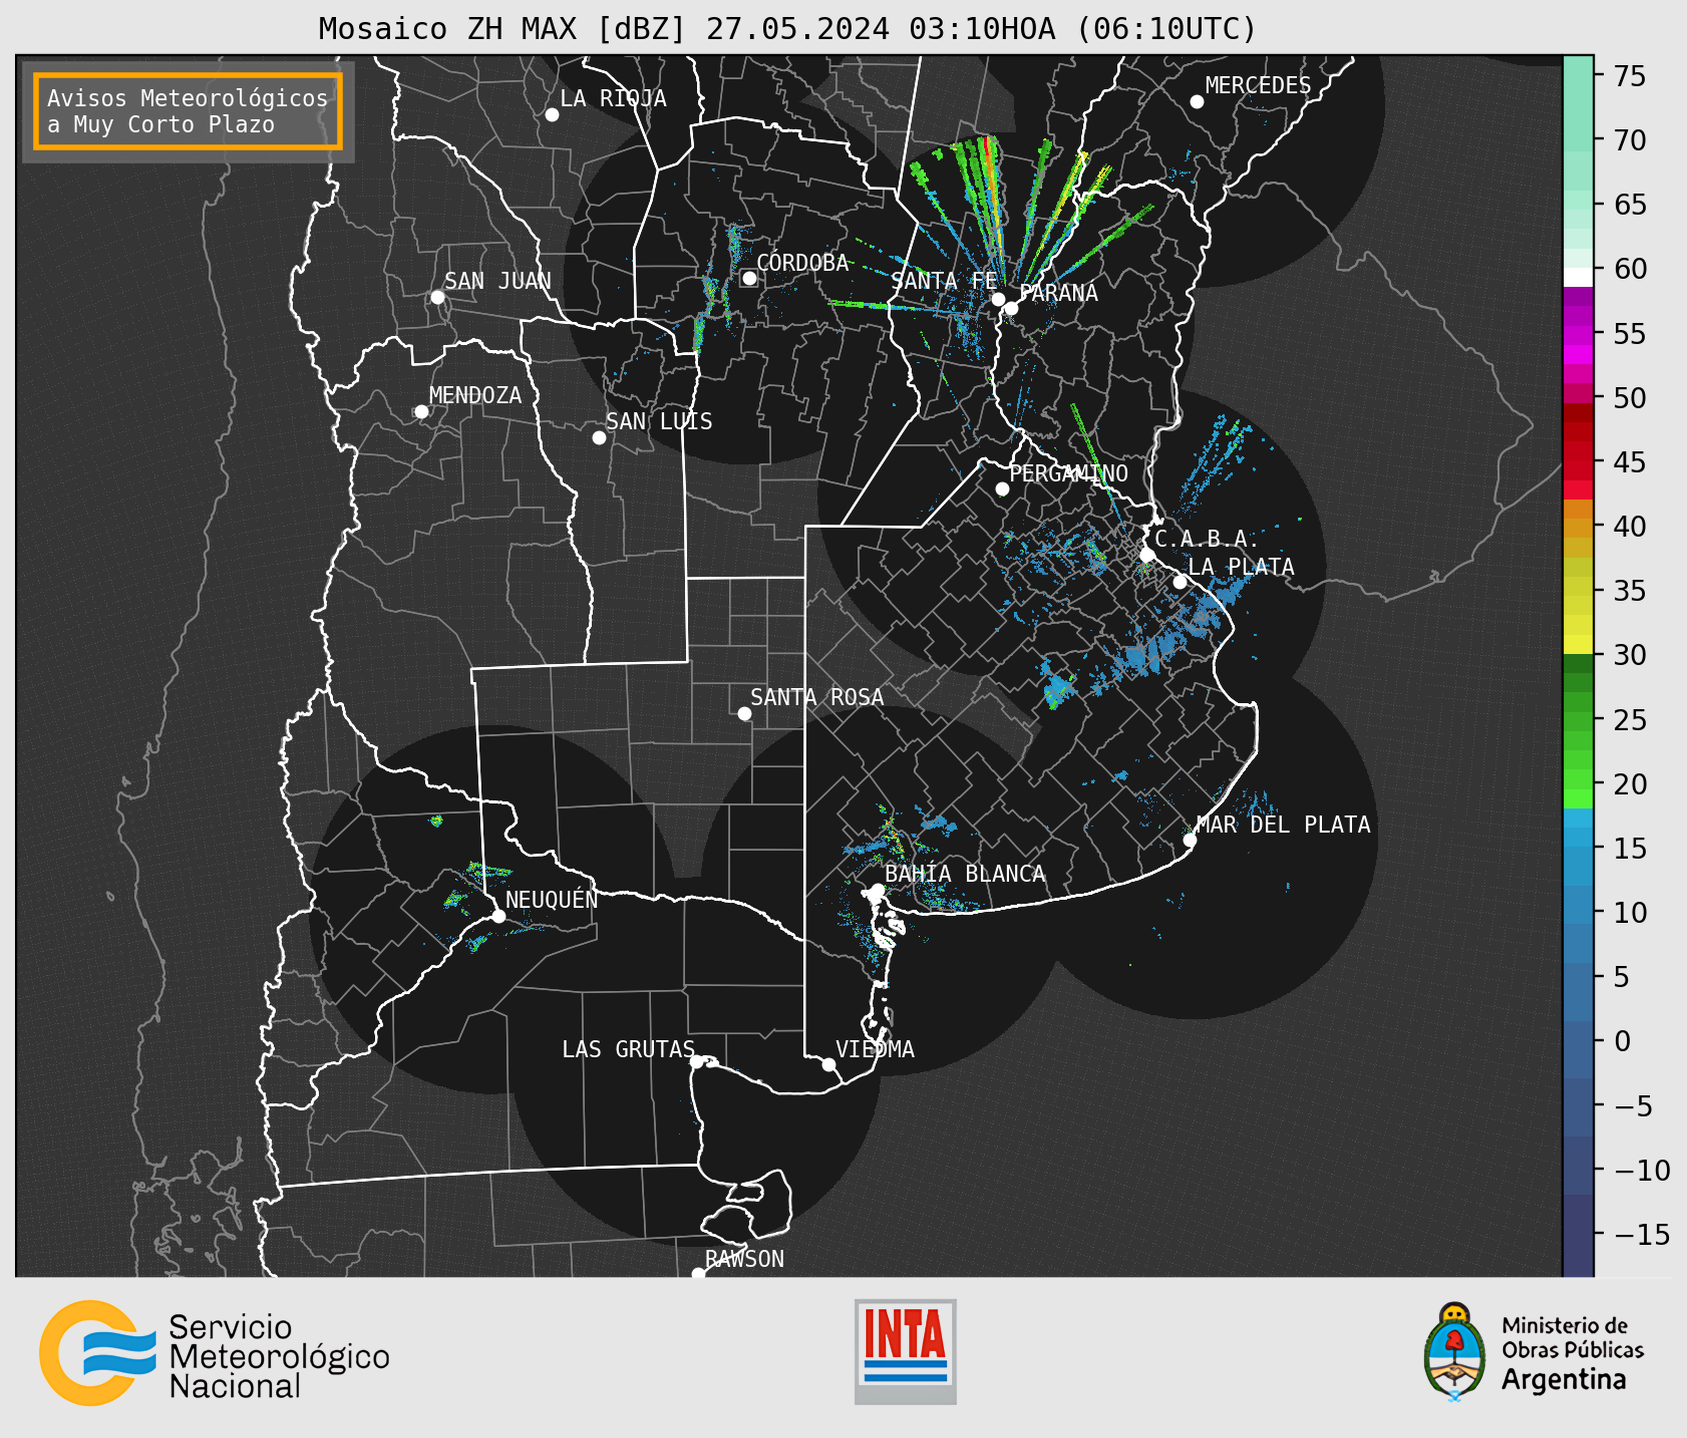Click the 55 dBZ magenta color on scale
1687x1438 pixels.
tap(1578, 334)
